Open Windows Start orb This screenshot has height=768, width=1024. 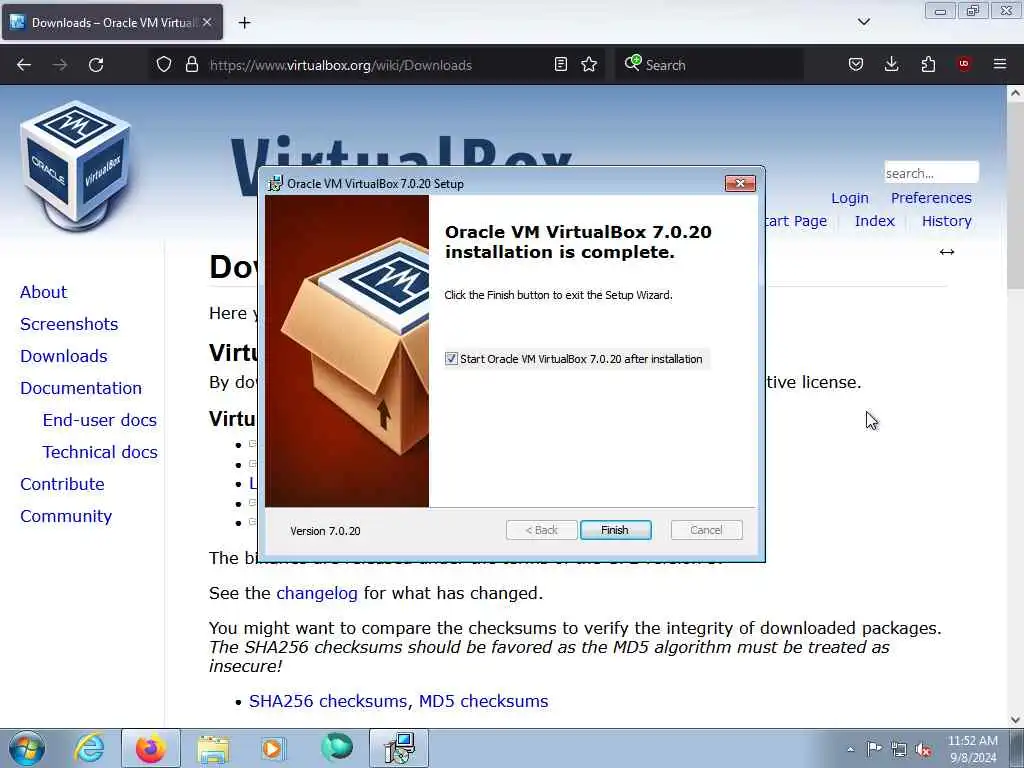(x=27, y=748)
